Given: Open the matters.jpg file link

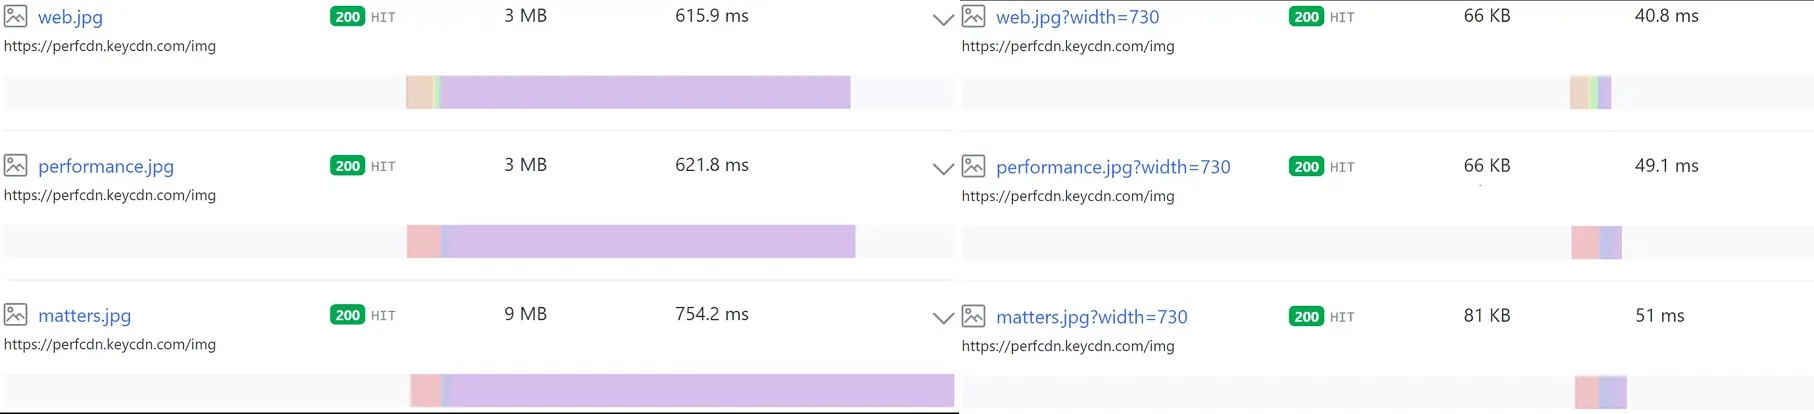Looking at the screenshot, I should 84,316.
